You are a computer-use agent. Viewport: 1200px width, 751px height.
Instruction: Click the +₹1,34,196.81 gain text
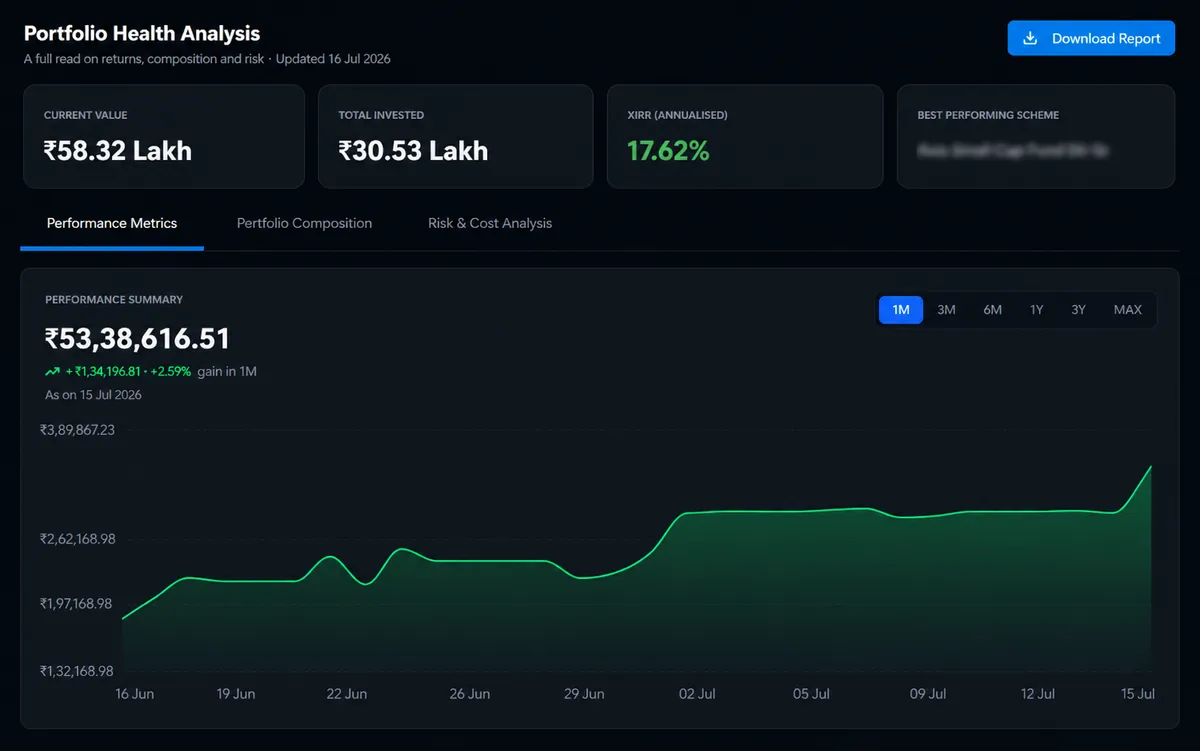point(103,372)
